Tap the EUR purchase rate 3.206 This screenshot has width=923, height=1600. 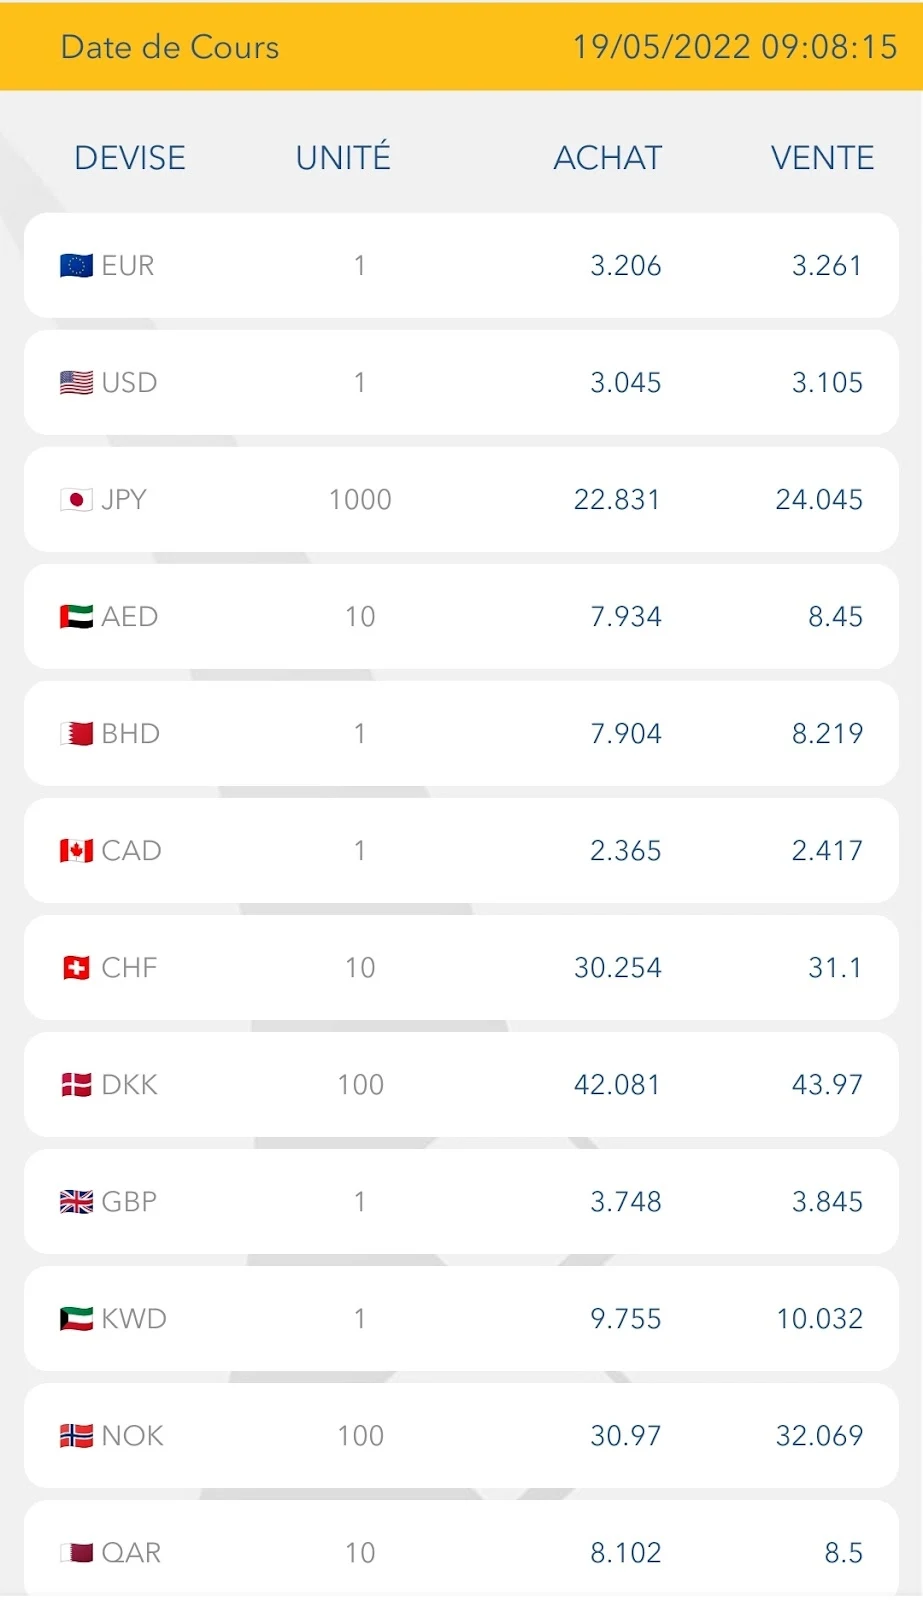click(x=625, y=266)
